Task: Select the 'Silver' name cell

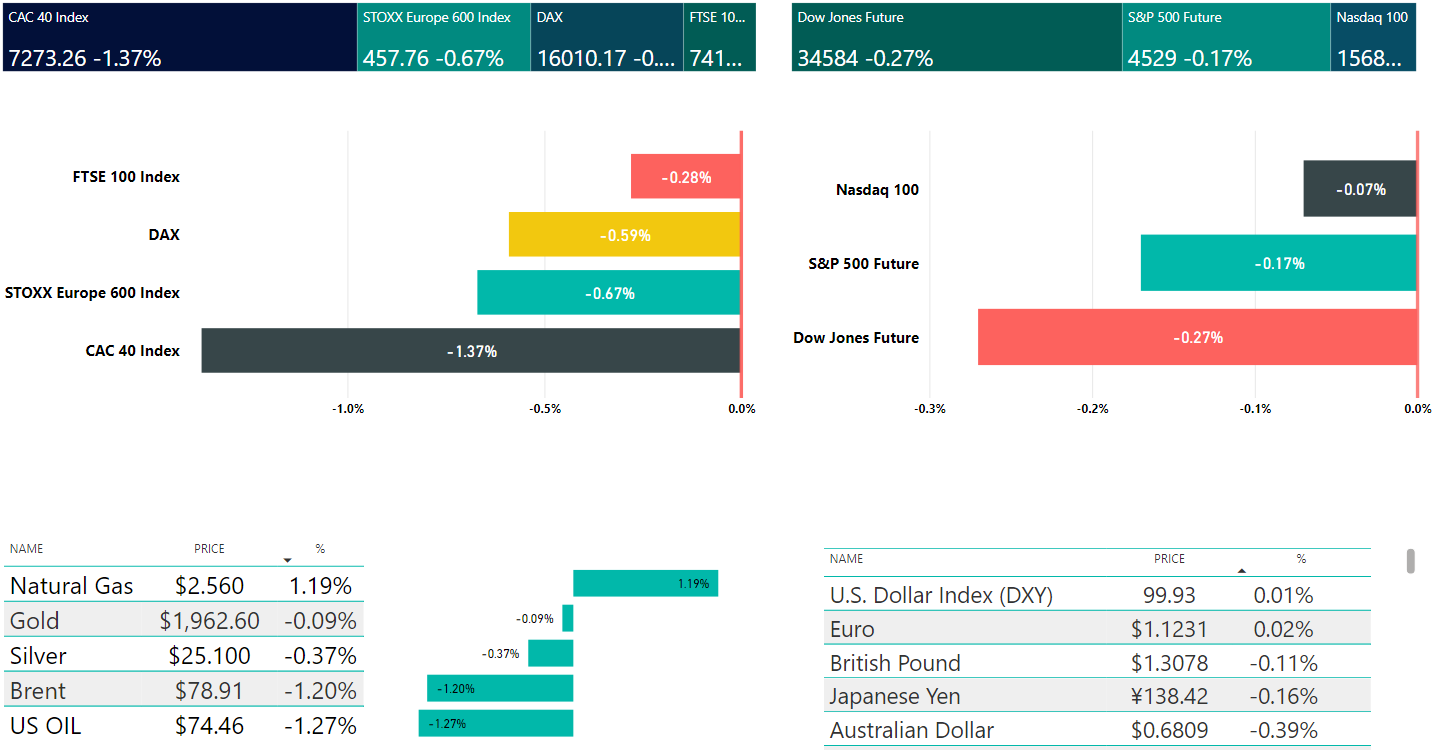Action: click(38, 656)
